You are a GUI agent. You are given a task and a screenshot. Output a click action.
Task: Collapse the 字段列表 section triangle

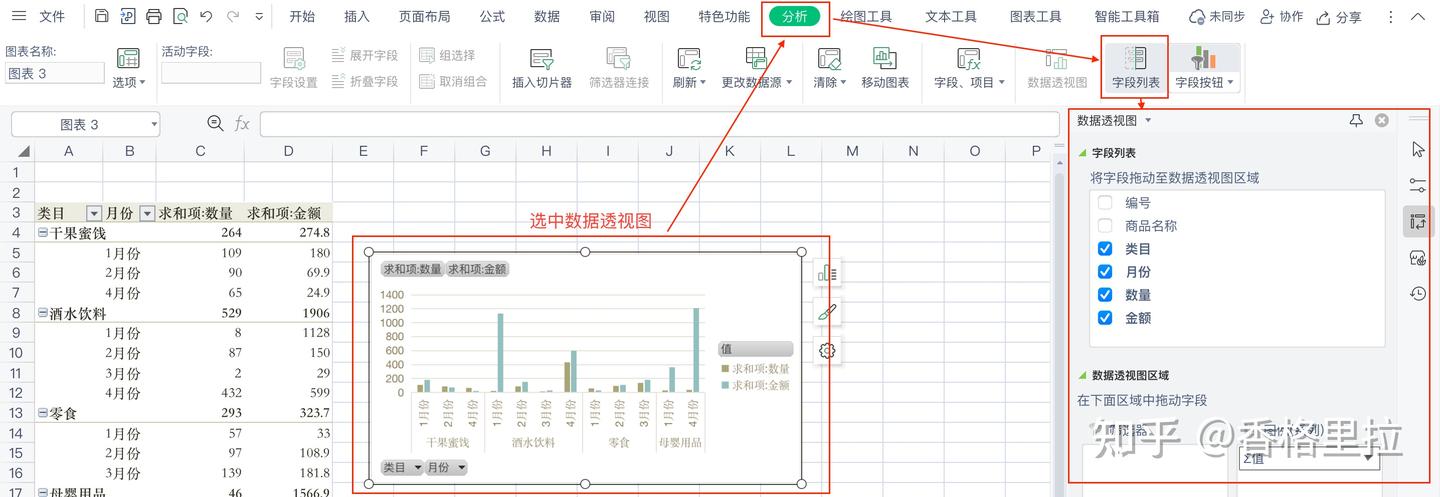tap(1081, 153)
